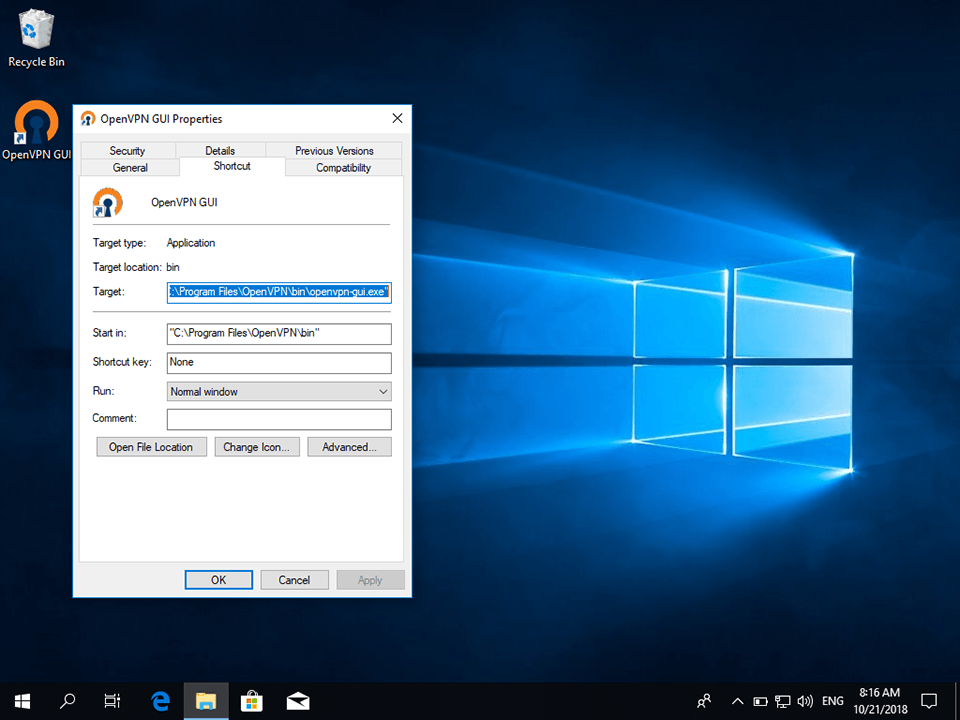Viewport: 960px width, 720px height.
Task: Select the OpenVPN GUI desktop shortcut
Action: point(36,130)
